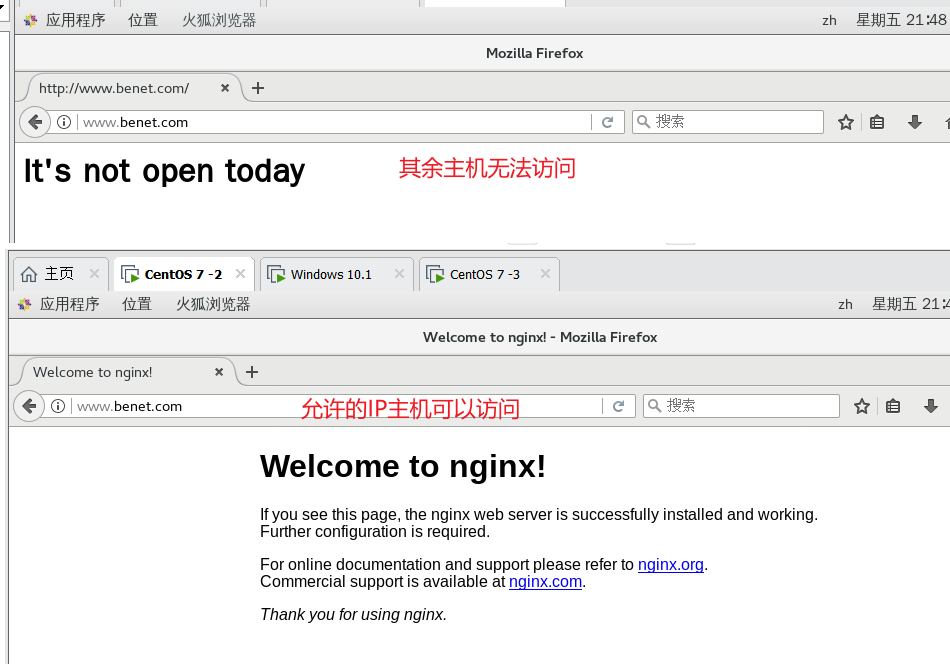
Task: Click upper panel zh input language indicator
Action: [x=829, y=21]
